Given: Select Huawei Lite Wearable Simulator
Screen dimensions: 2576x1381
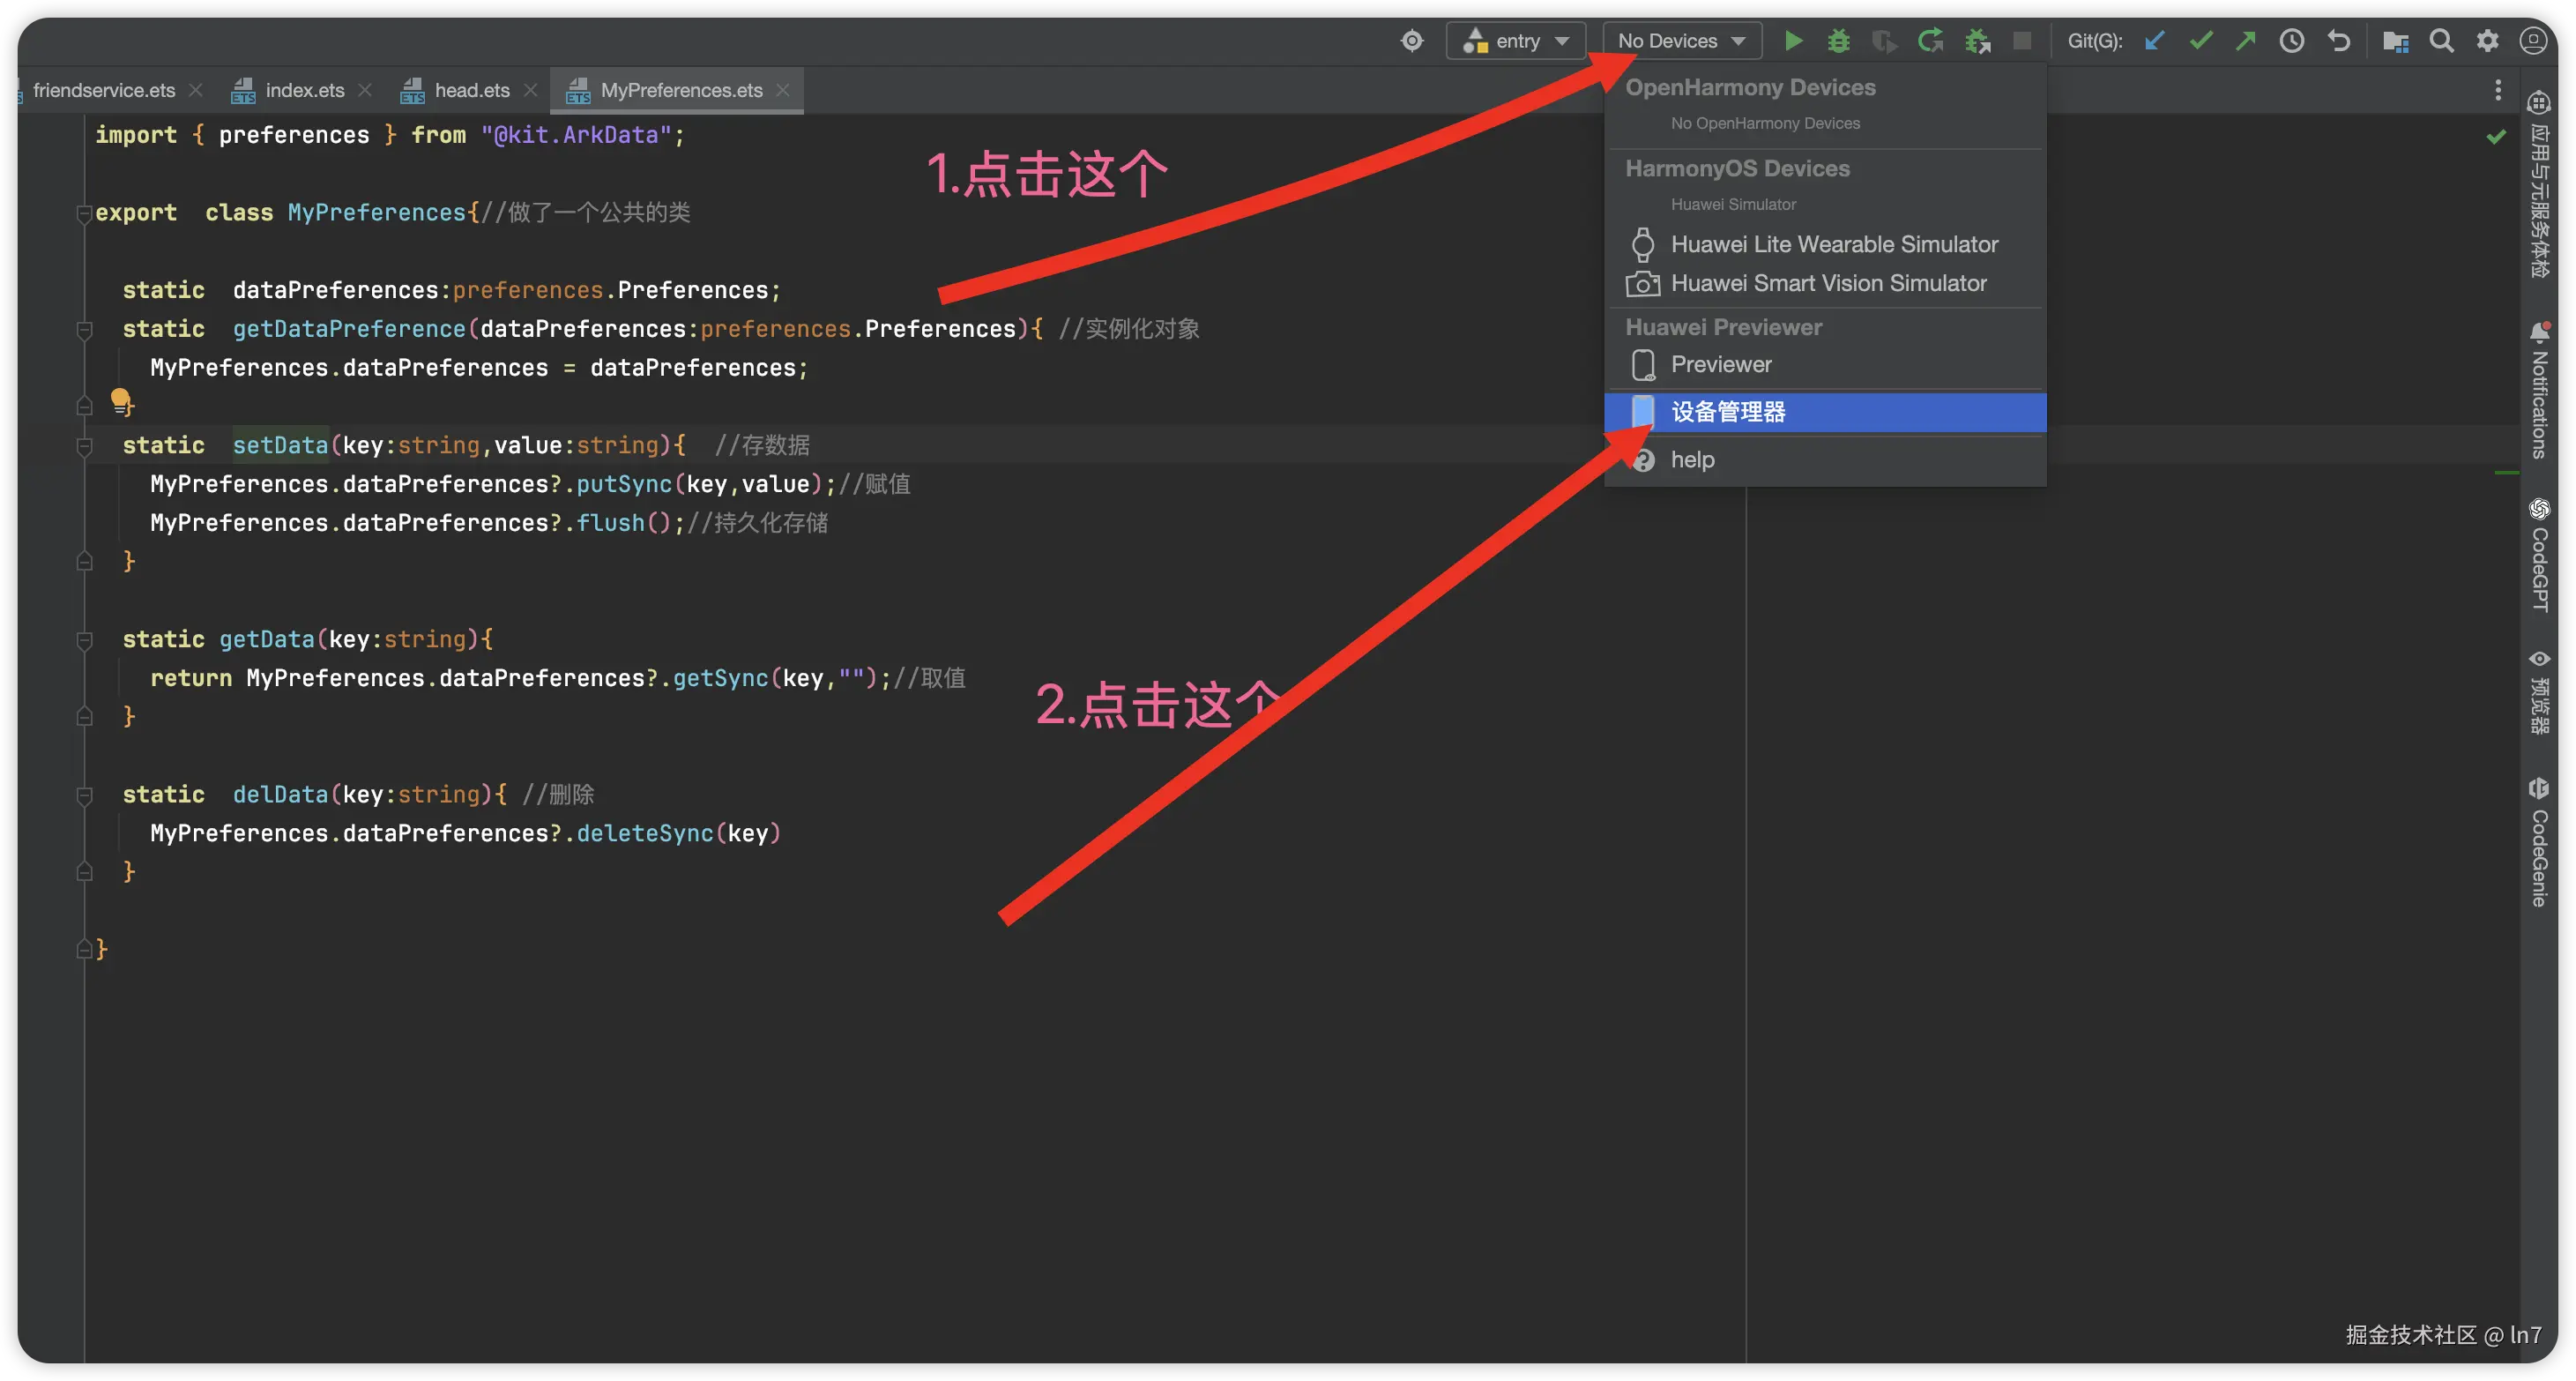Looking at the screenshot, I should pos(1833,244).
